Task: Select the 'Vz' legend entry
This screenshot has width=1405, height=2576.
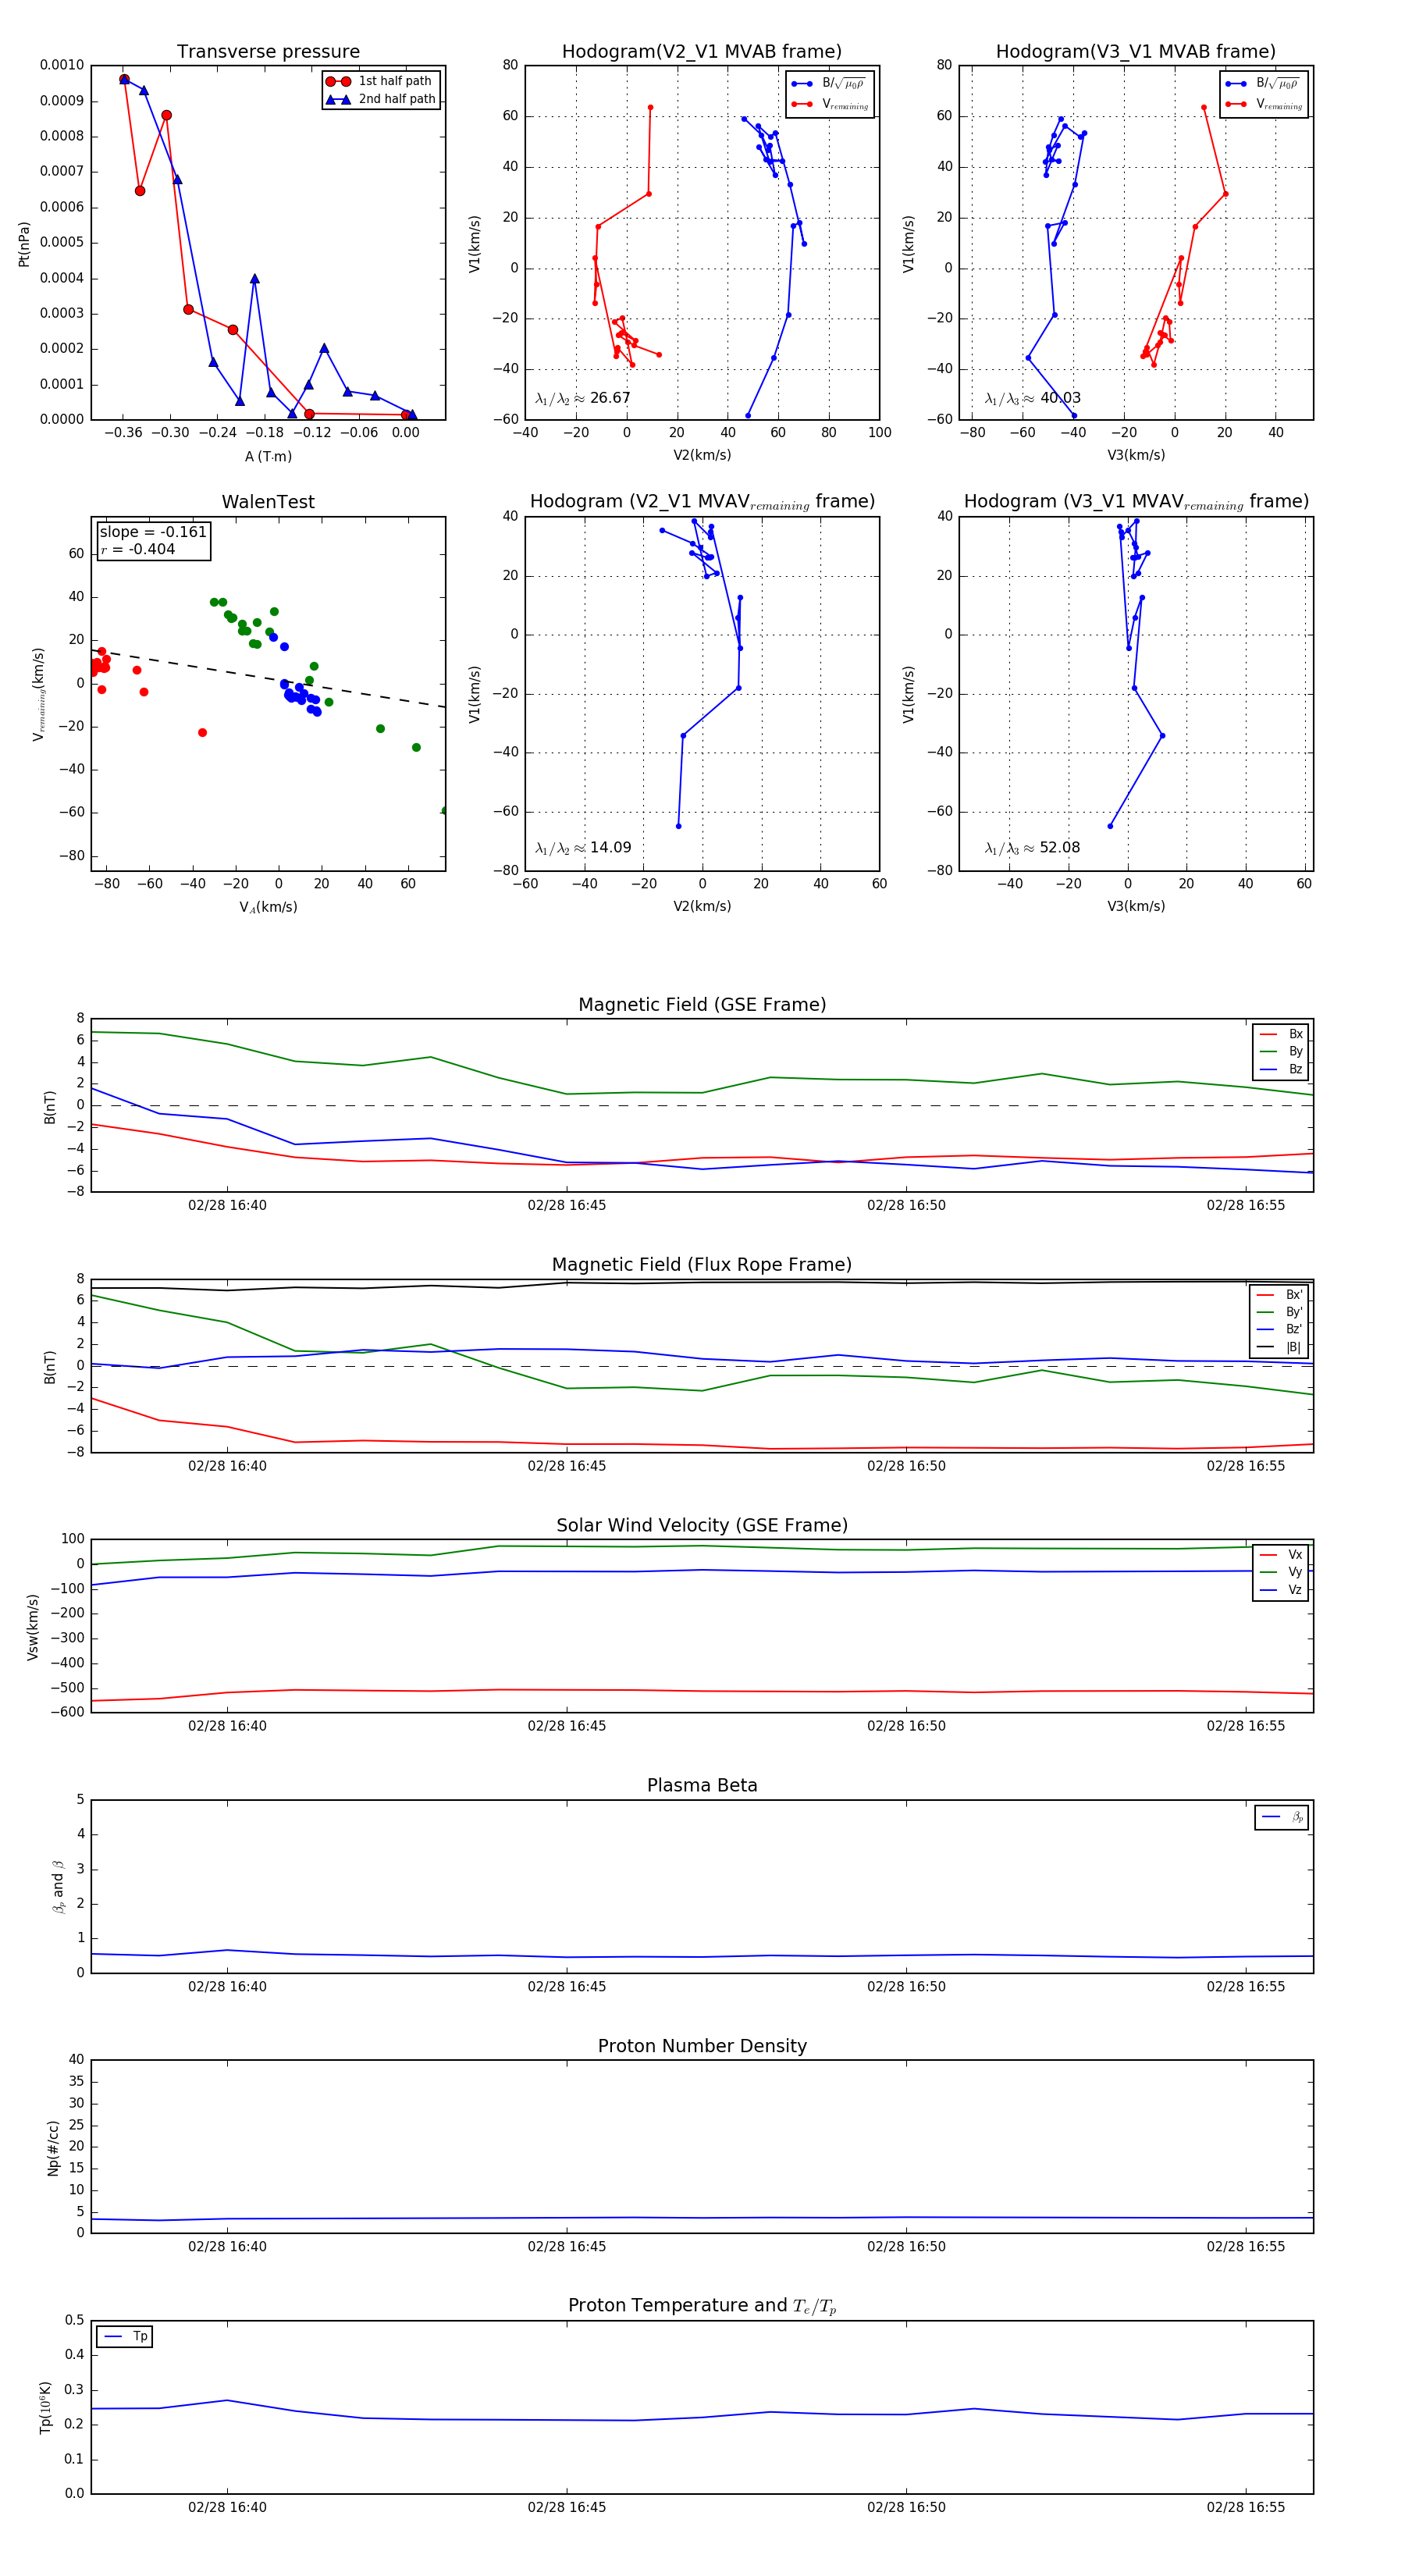Action: (1281, 1590)
